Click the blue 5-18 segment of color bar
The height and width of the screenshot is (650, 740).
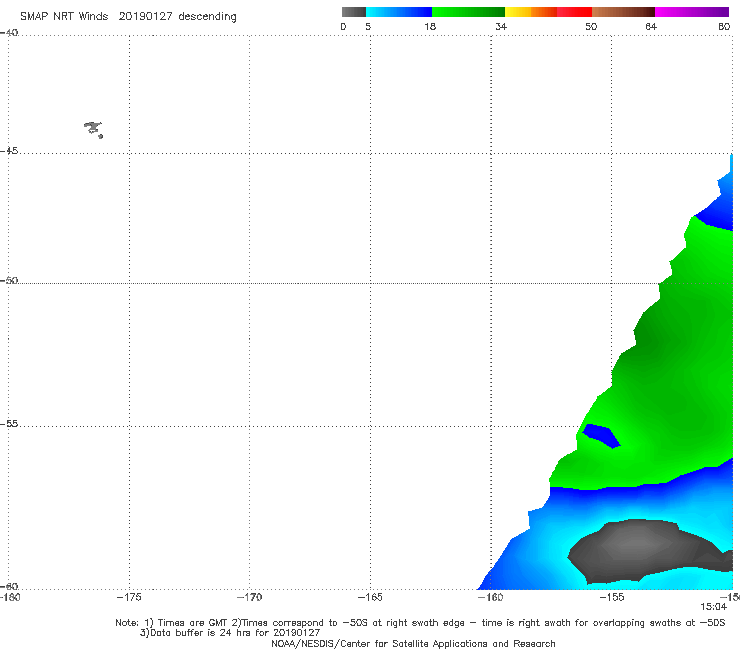click(399, 12)
